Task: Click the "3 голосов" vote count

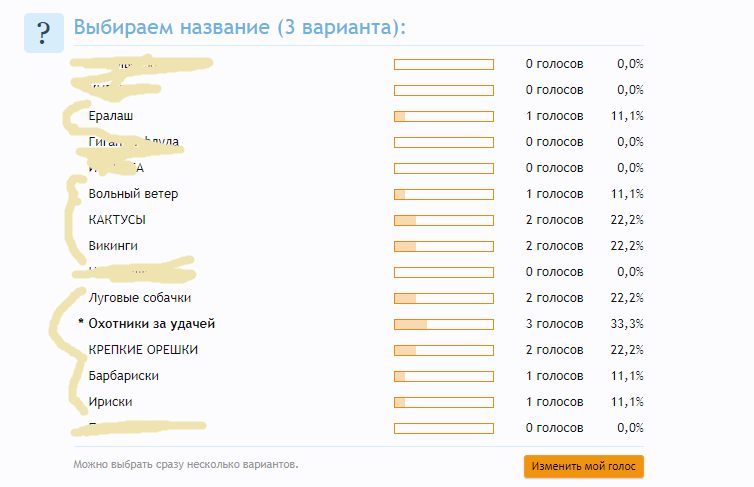Action: click(x=554, y=324)
